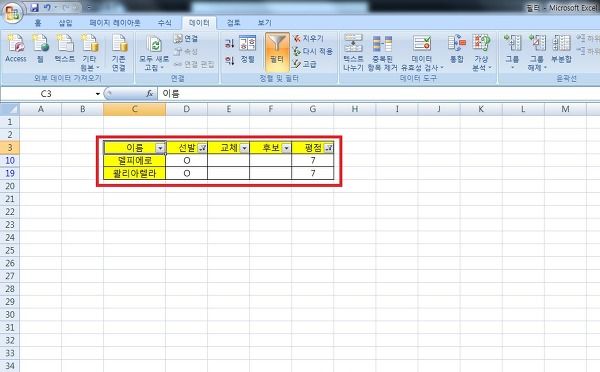600x372 pixels.
Task: Select column H header
Action: pos(355,109)
